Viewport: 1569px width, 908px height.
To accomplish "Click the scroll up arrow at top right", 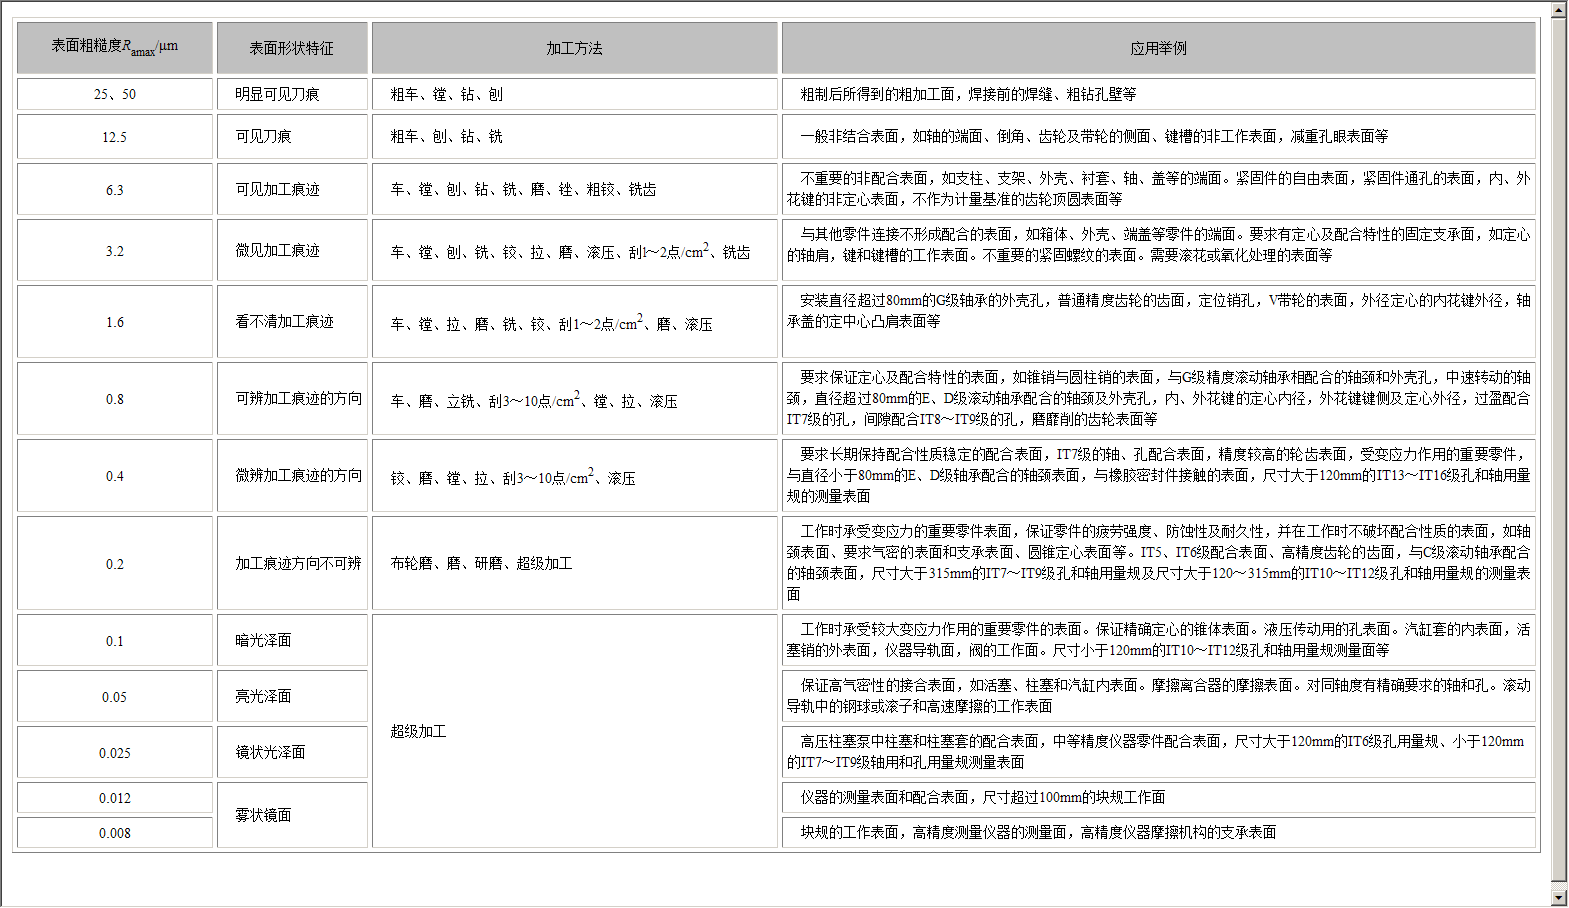I will [1559, 9].
